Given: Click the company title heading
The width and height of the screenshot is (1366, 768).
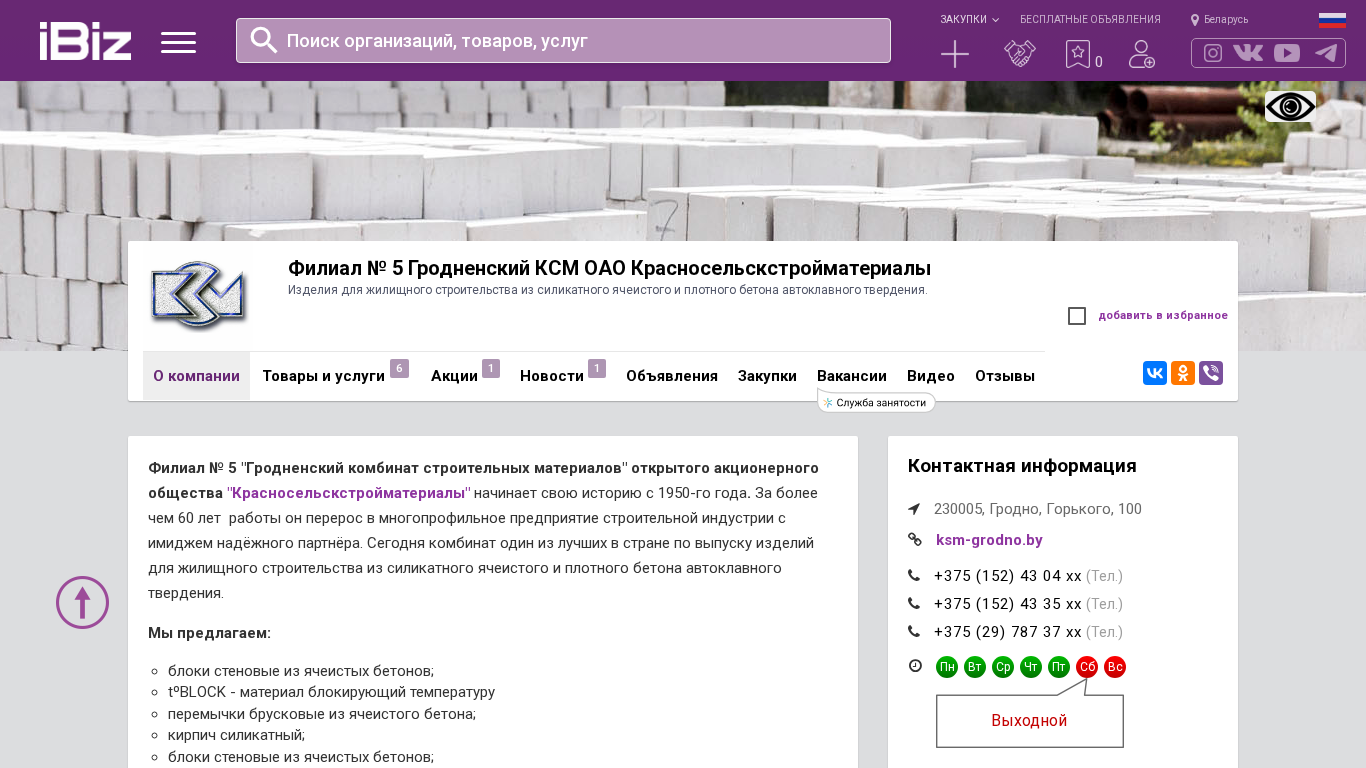Looking at the screenshot, I should click(x=609, y=268).
